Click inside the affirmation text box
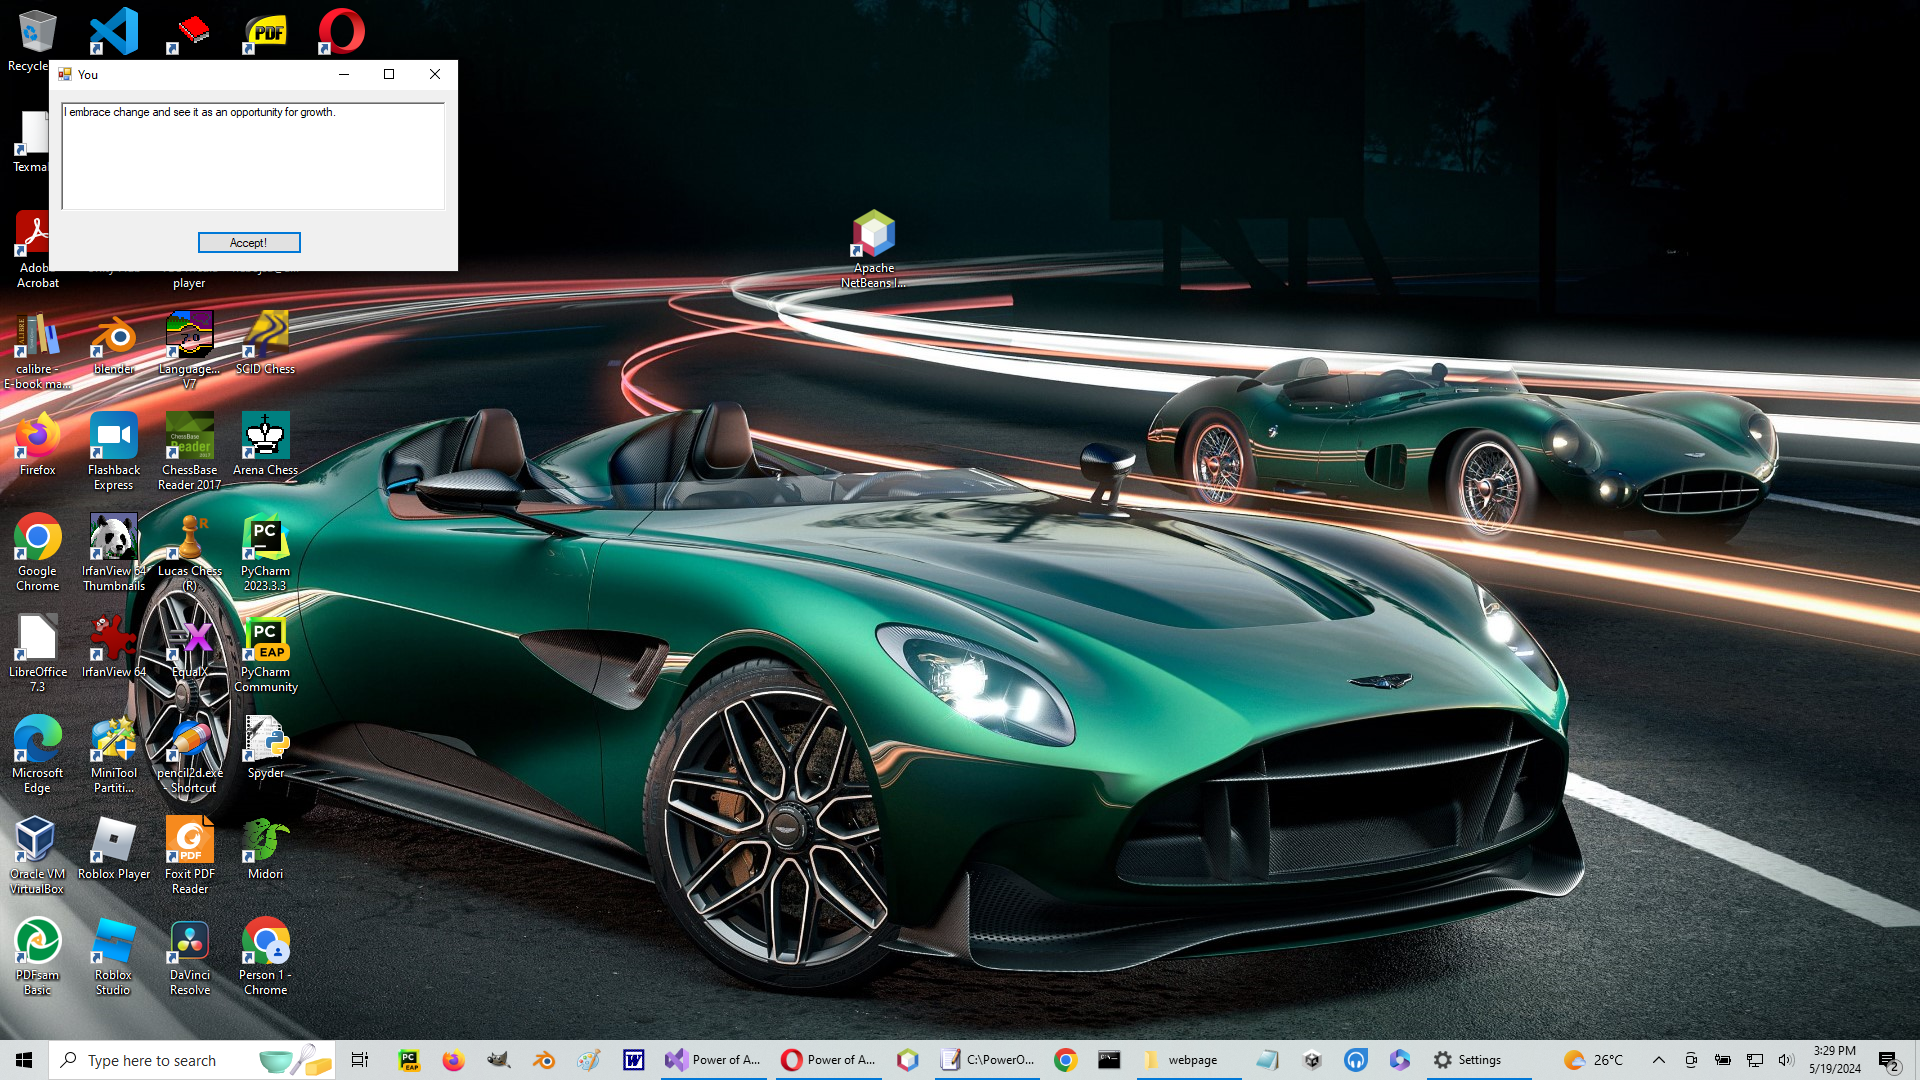The width and height of the screenshot is (1920, 1080). point(253,156)
